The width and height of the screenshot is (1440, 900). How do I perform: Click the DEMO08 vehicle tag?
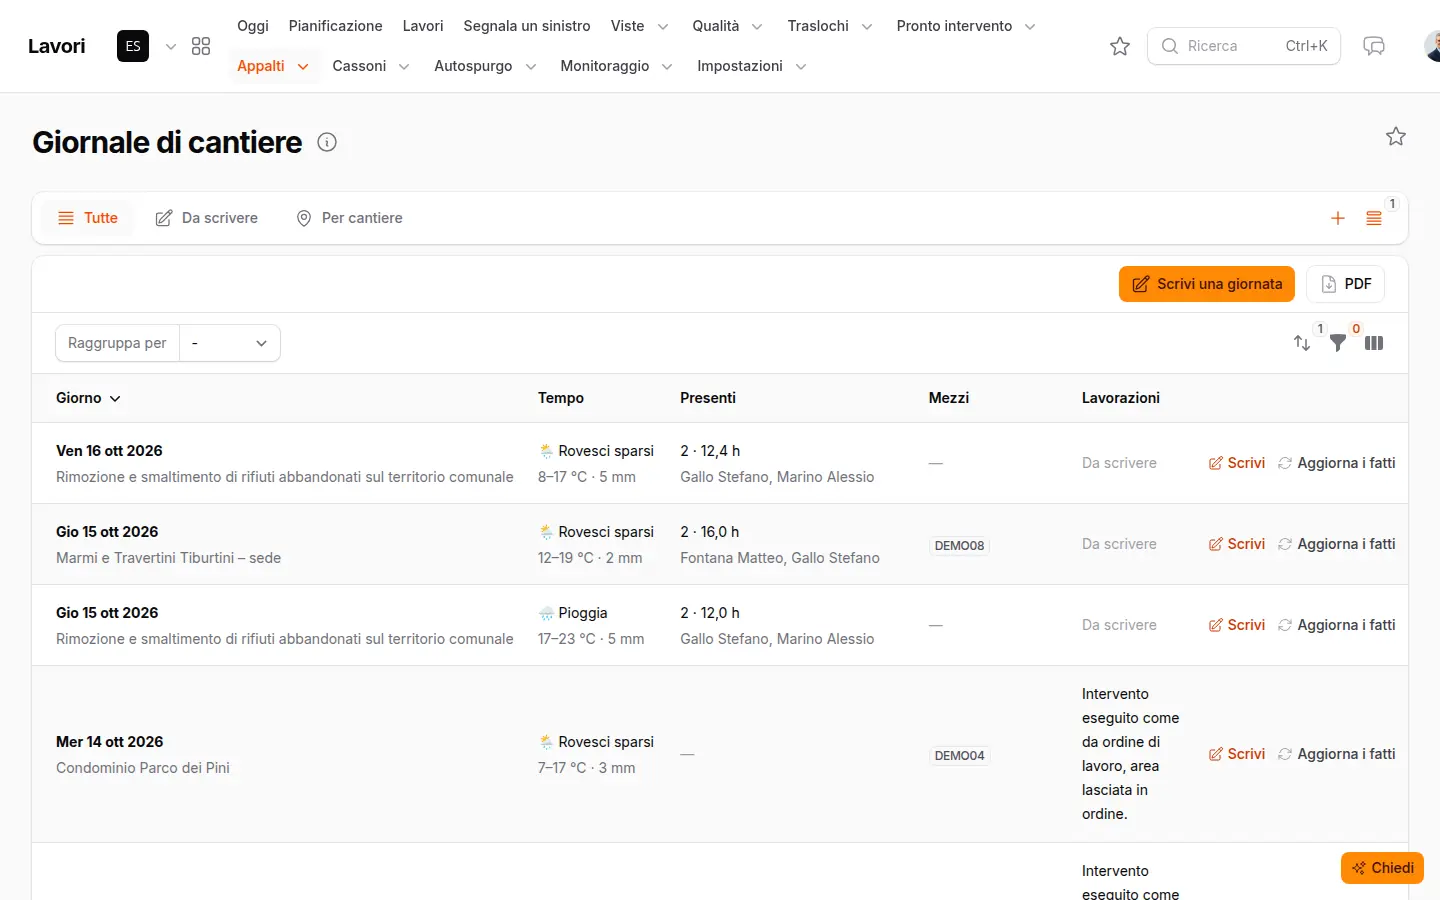pos(959,546)
